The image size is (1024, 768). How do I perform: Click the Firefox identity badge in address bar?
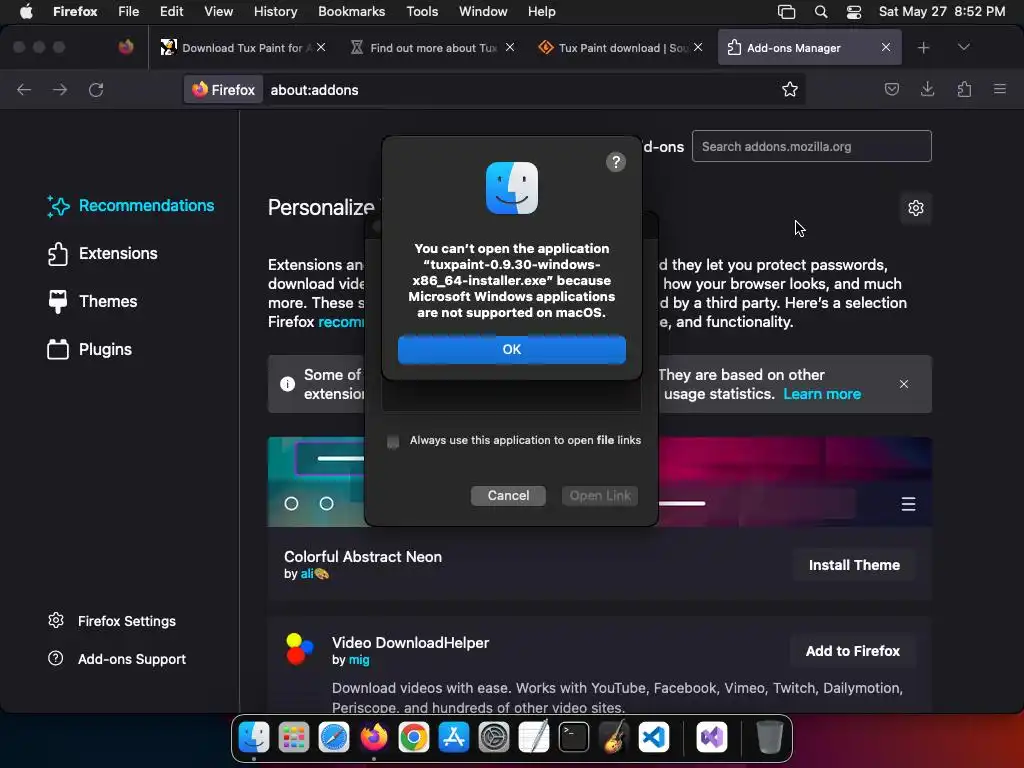[x=224, y=89]
